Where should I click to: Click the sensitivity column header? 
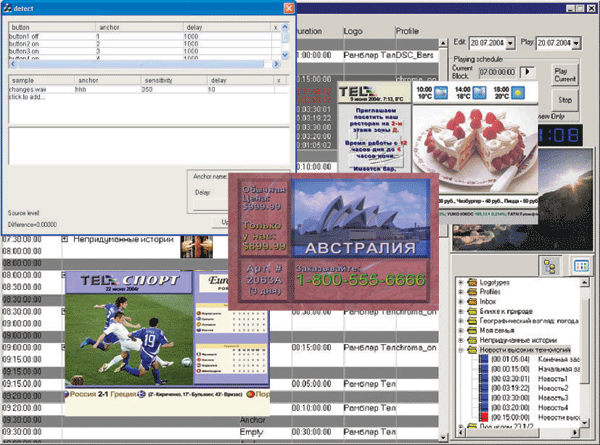[x=174, y=80]
